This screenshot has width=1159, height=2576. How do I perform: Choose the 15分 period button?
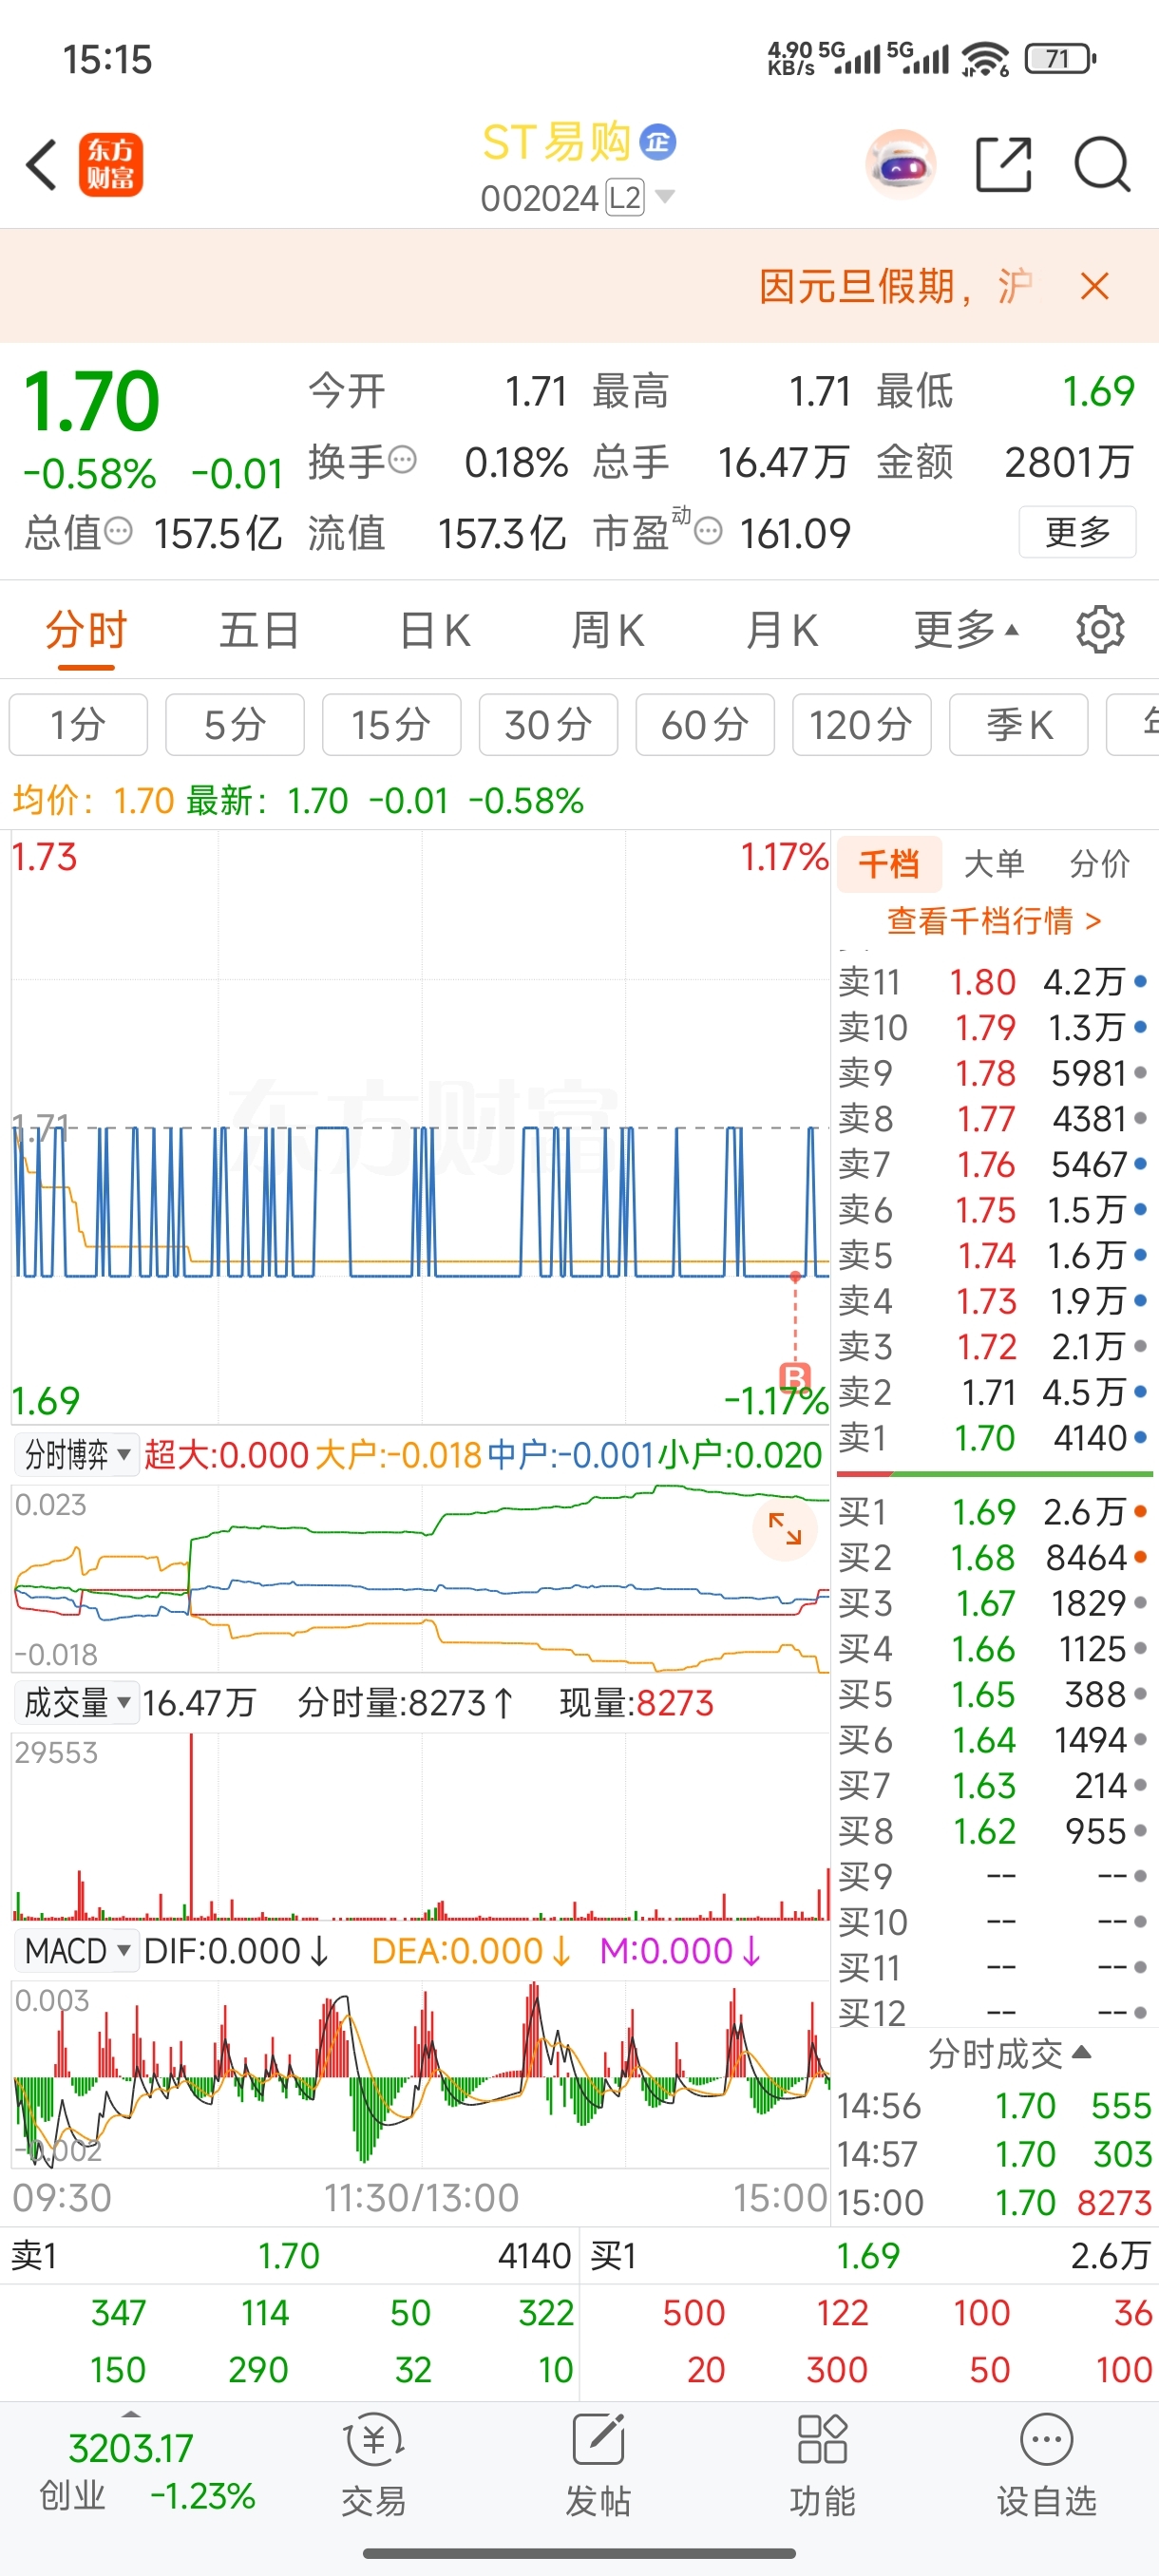pos(391,725)
